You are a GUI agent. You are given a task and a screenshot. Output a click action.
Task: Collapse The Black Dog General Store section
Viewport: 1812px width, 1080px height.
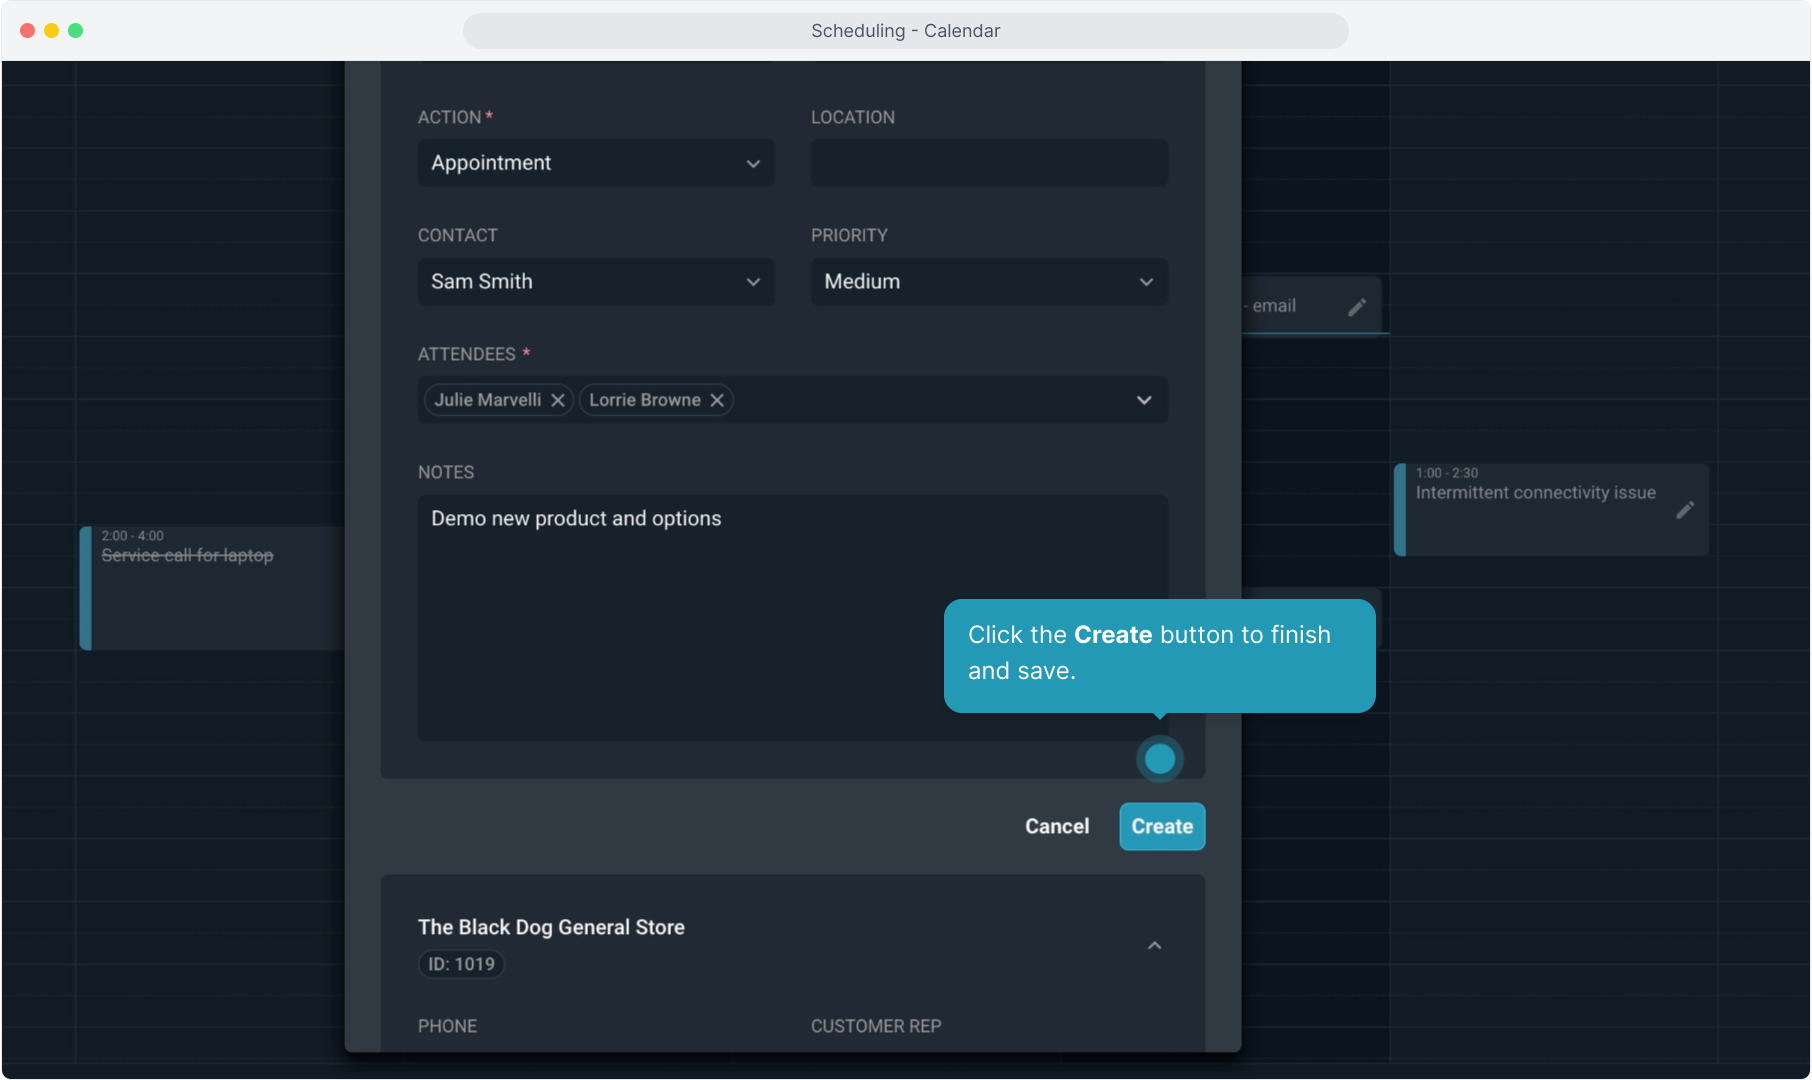pyautogui.click(x=1154, y=945)
